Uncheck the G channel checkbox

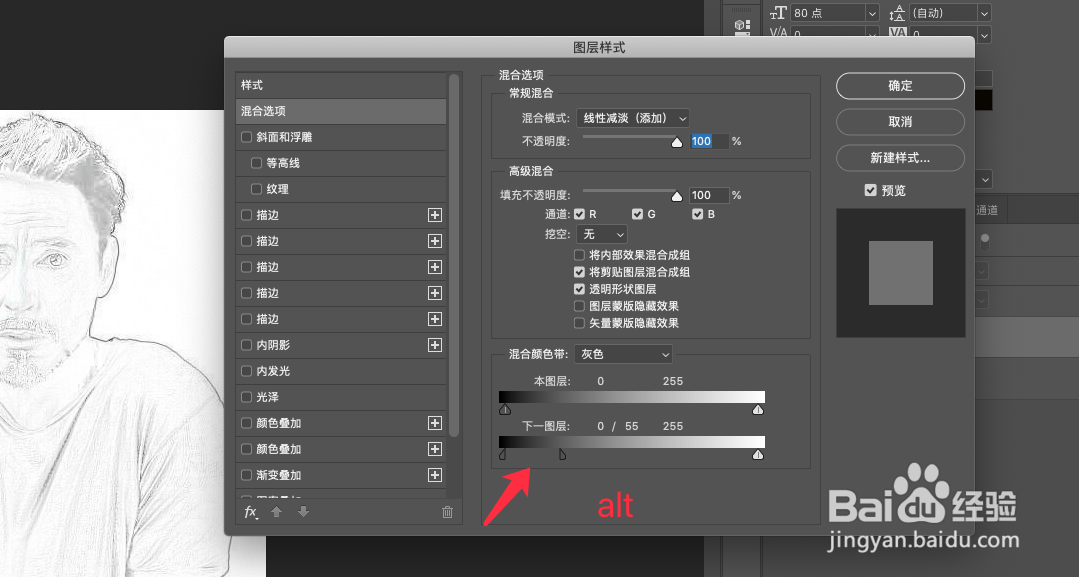637,214
